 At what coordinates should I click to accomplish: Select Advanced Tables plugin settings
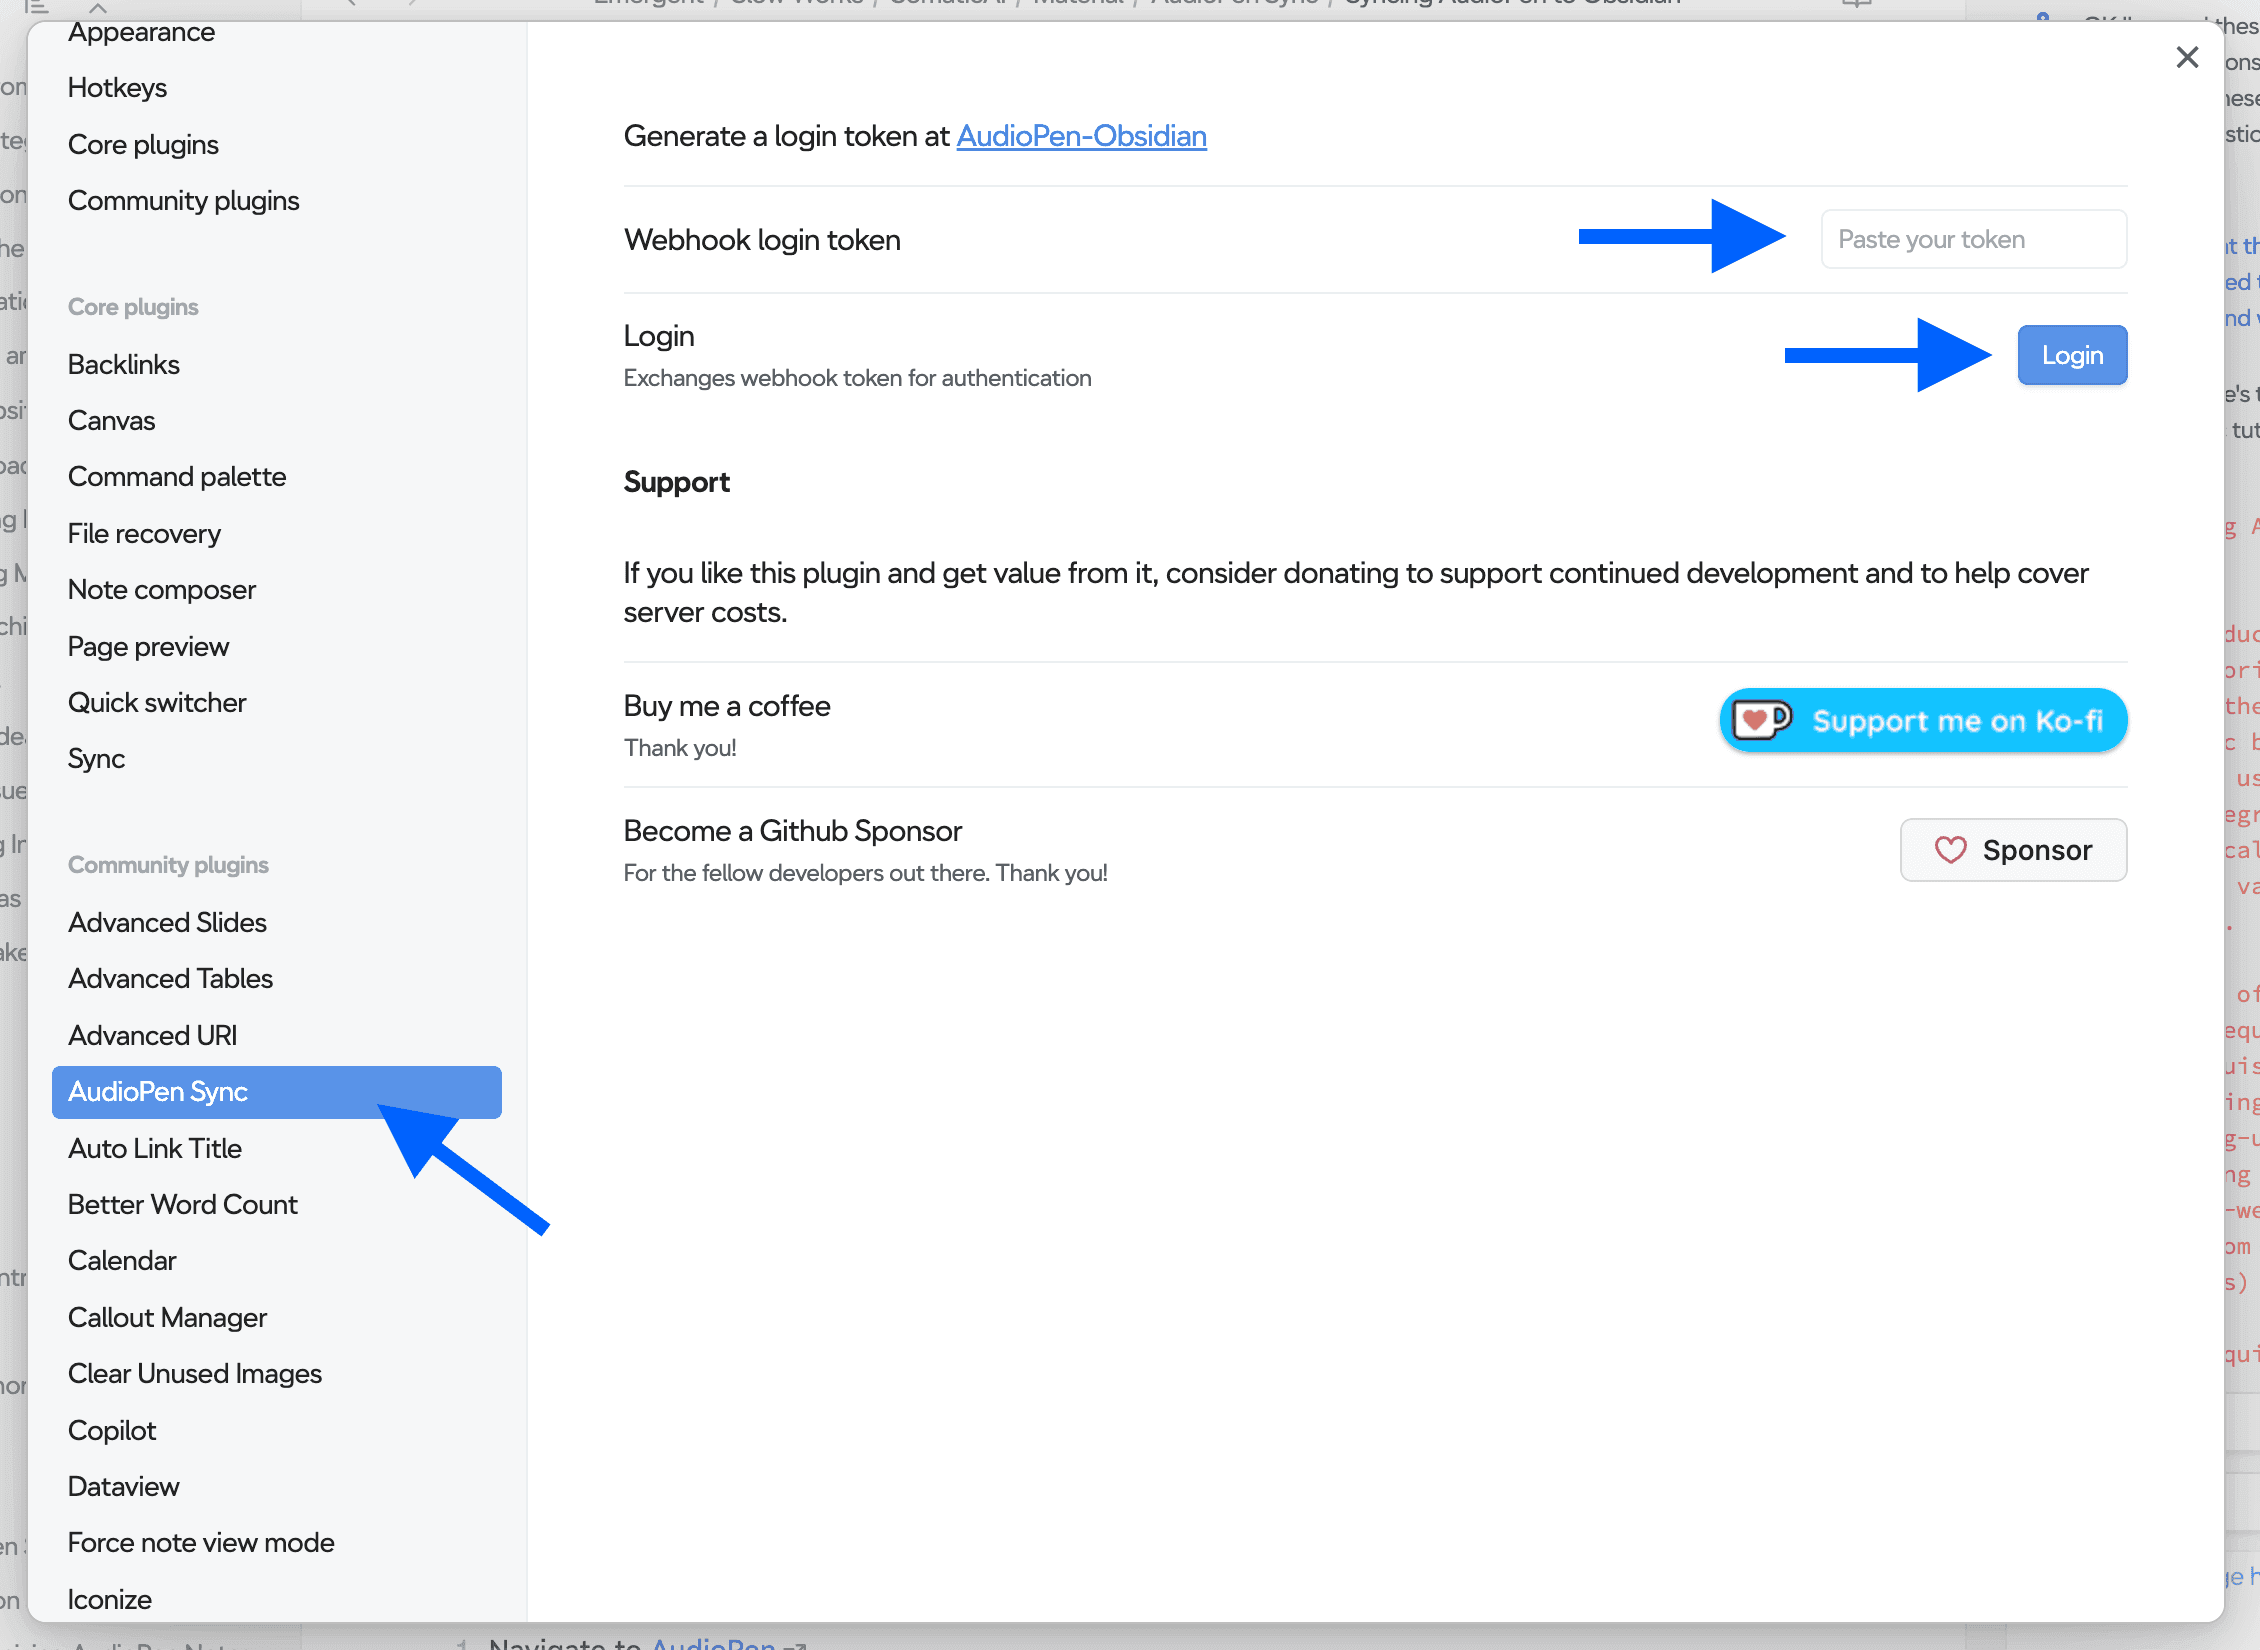(170, 978)
